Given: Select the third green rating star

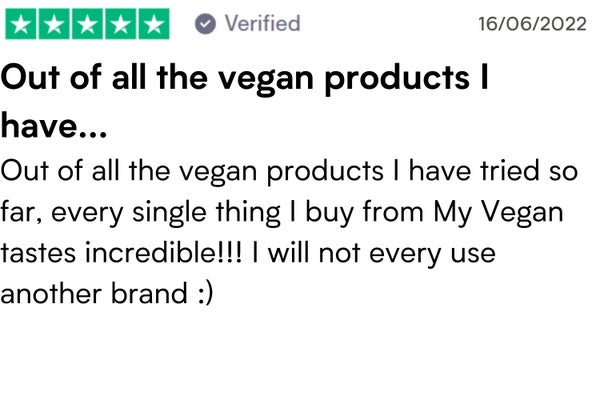Looking at the screenshot, I should pos(88,24).
